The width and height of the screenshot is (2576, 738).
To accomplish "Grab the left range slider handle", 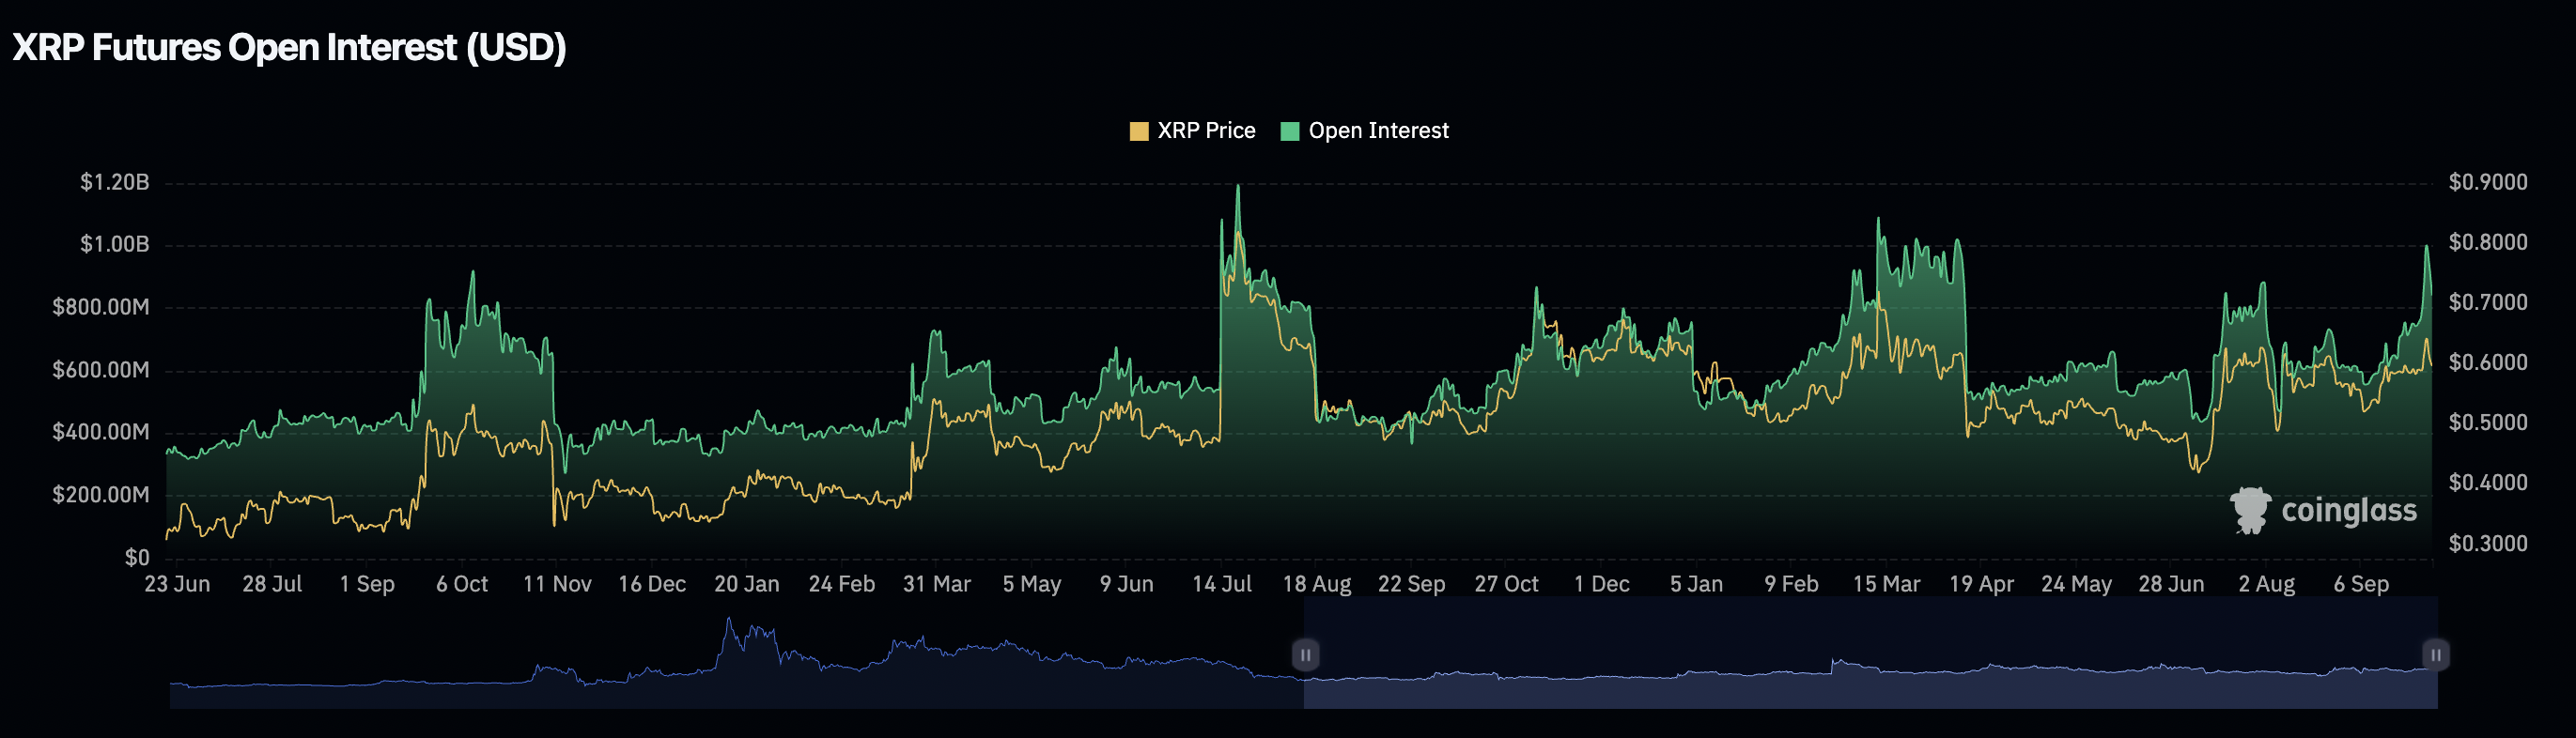I will pos(1305,655).
